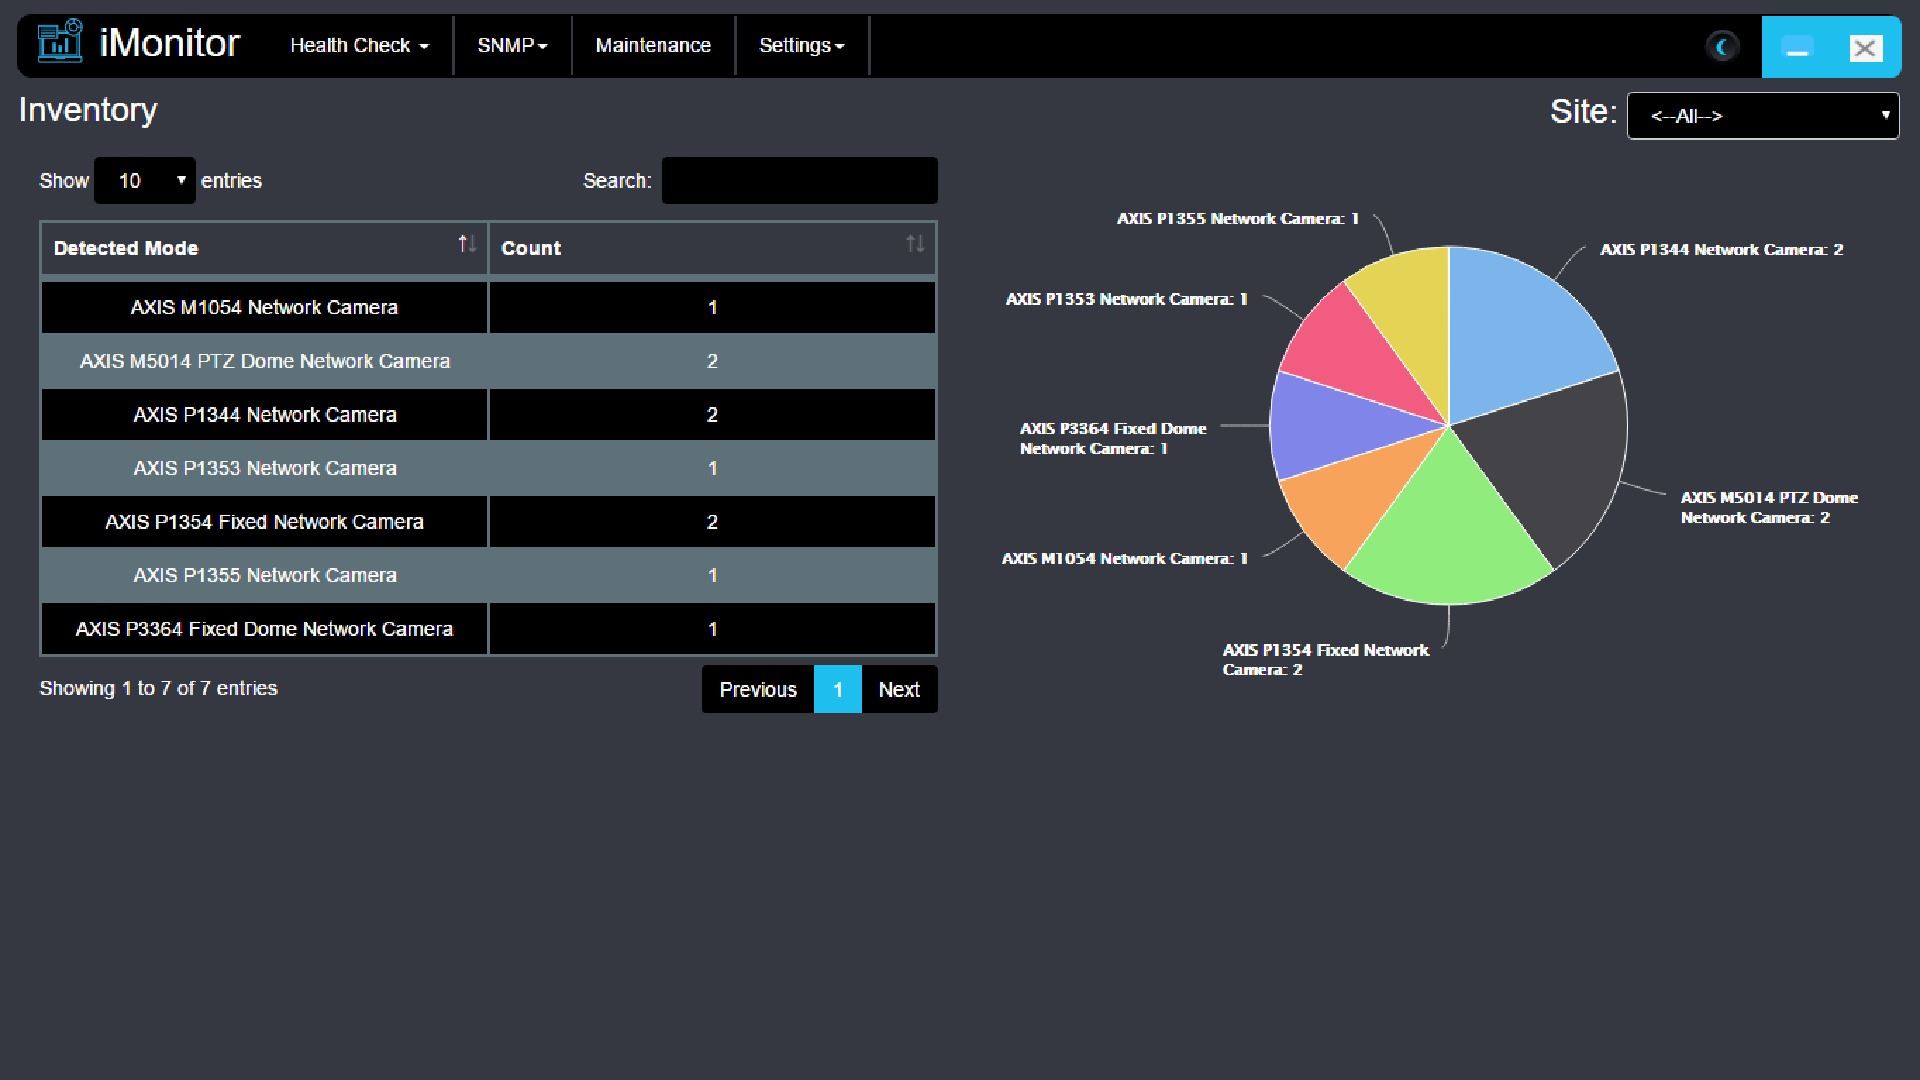
Task: Open the Health Check menu
Action: pos(359,46)
